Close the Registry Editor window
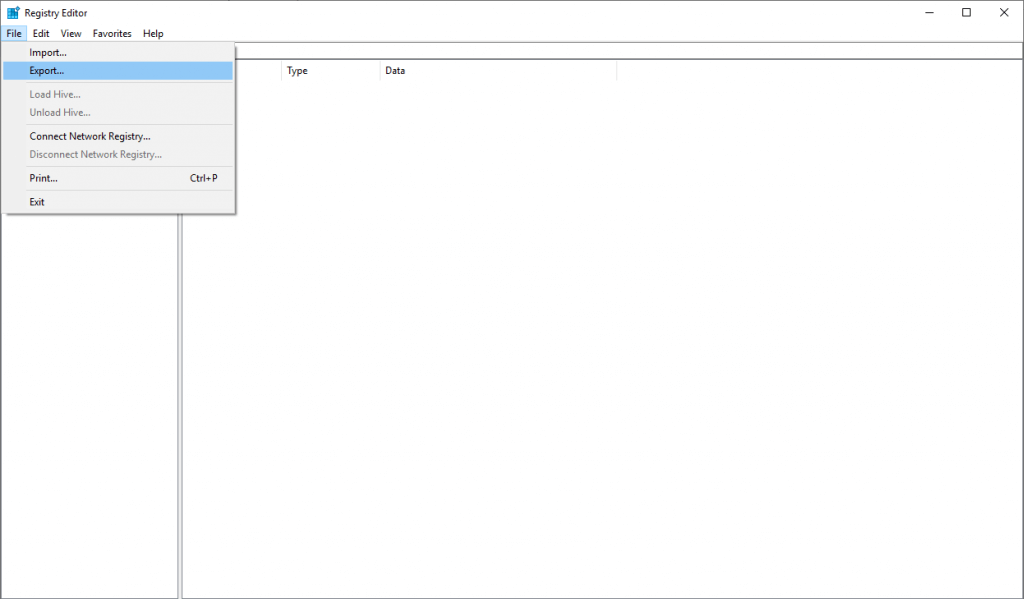The image size is (1024, 599). point(1004,12)
